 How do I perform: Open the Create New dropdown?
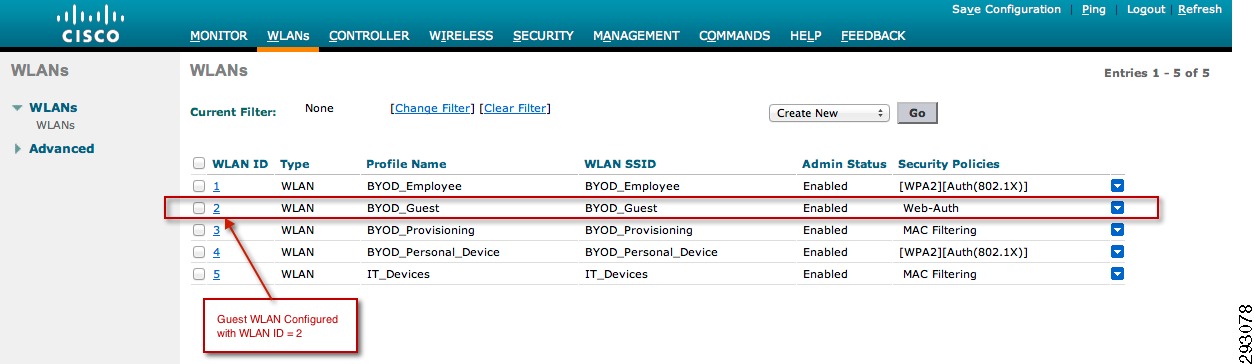tap(829, 113)
